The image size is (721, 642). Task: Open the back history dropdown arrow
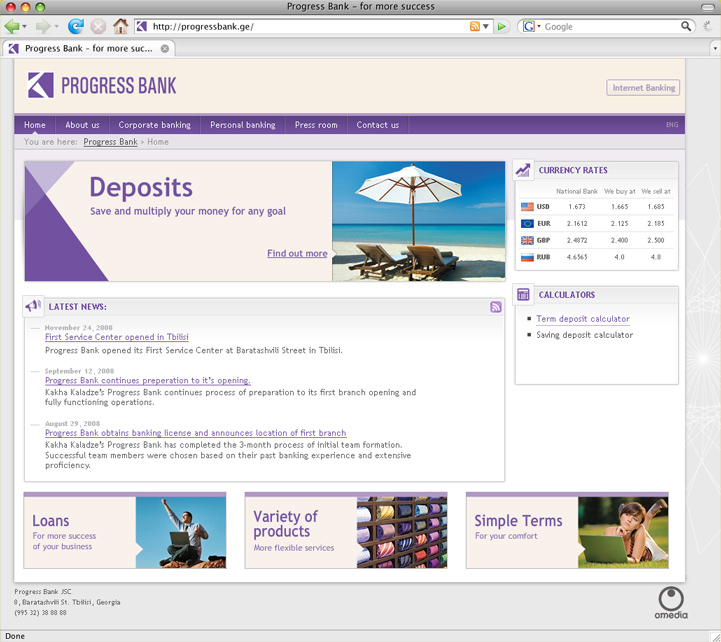pyautogui.click(x=24, y=27)
